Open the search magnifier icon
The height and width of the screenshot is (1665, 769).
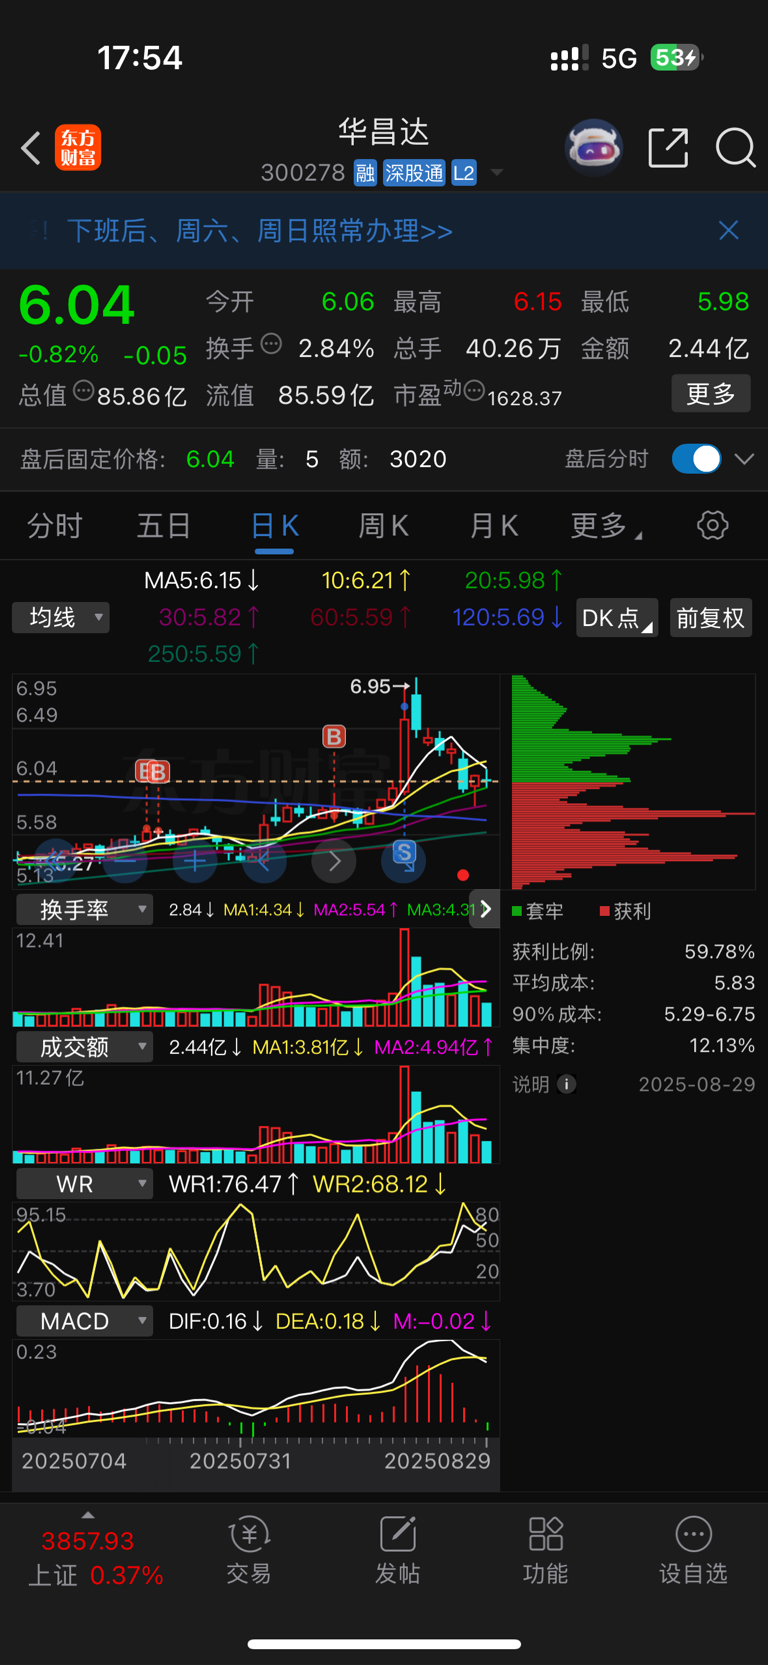pos(735,148)
